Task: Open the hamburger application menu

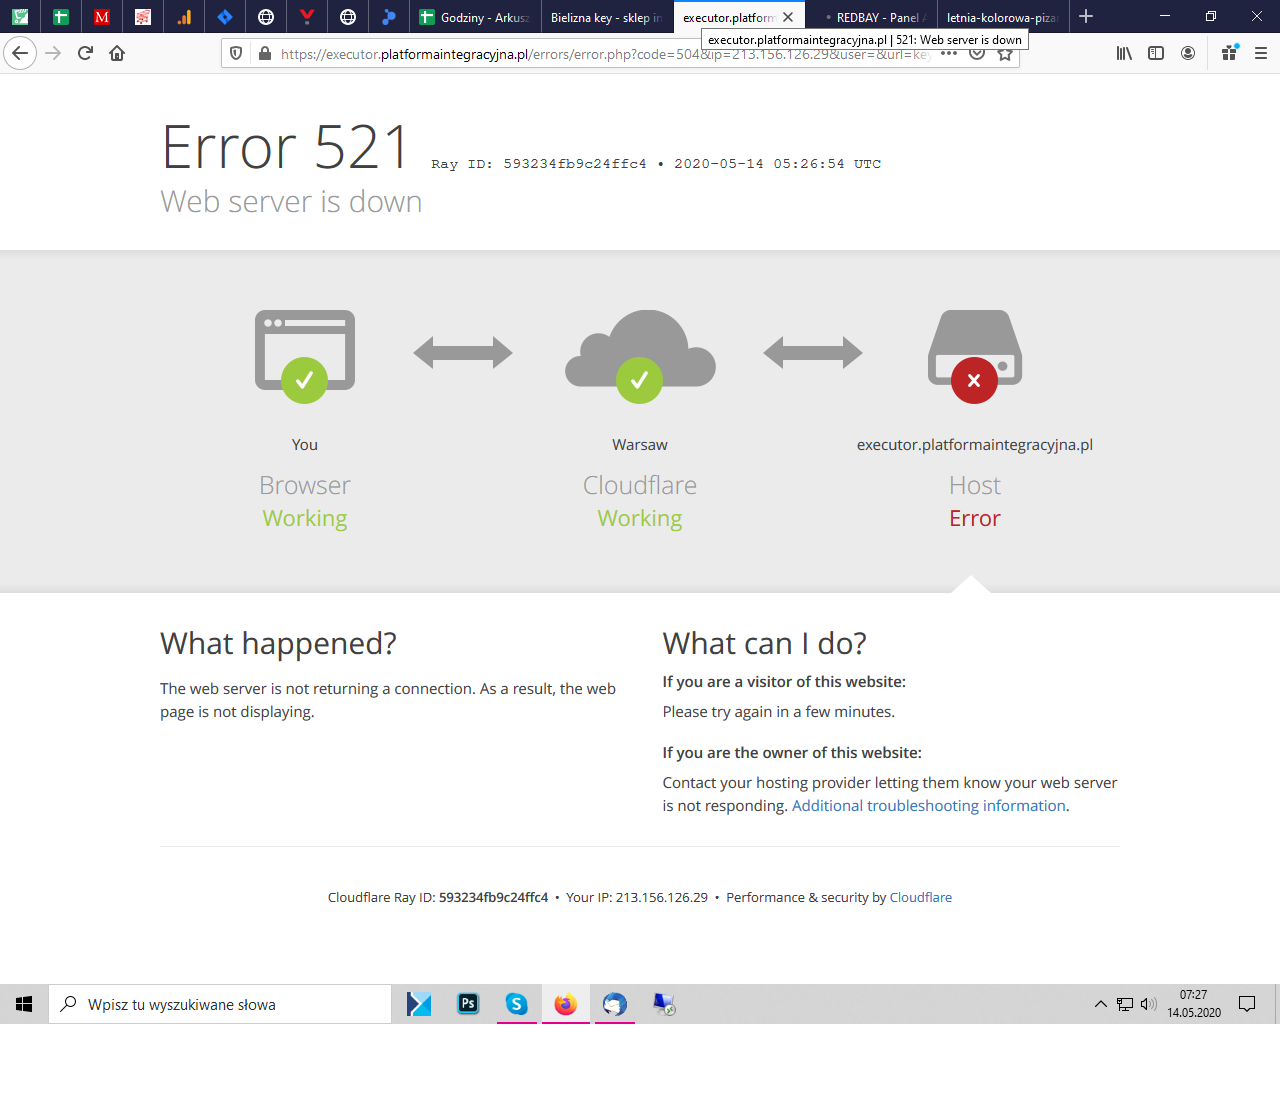Action: [1260, 53]
